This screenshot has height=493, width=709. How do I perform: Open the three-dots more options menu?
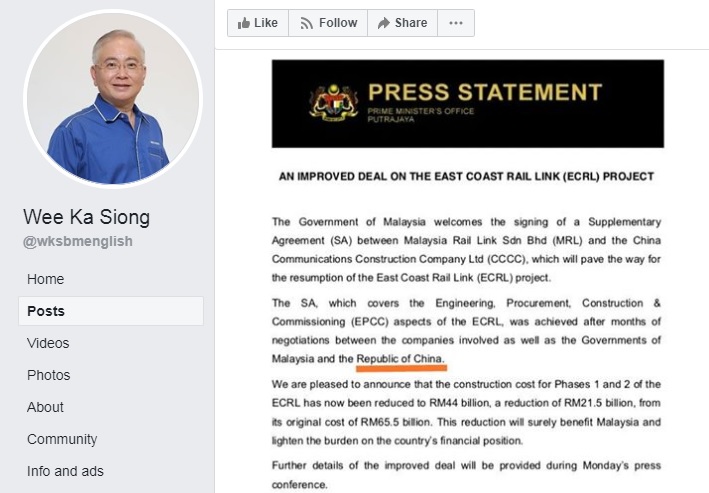pos(456,23)
